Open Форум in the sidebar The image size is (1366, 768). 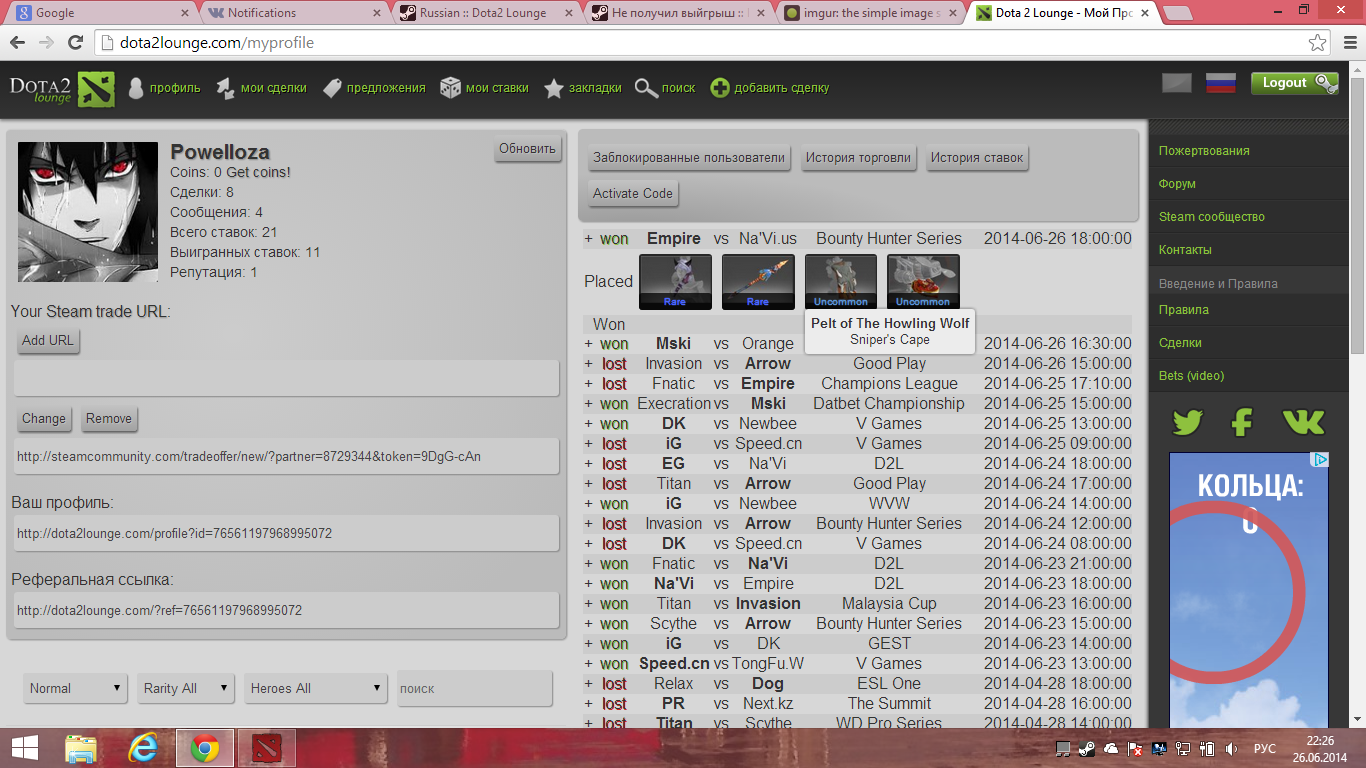click(x=1177, y=183)
